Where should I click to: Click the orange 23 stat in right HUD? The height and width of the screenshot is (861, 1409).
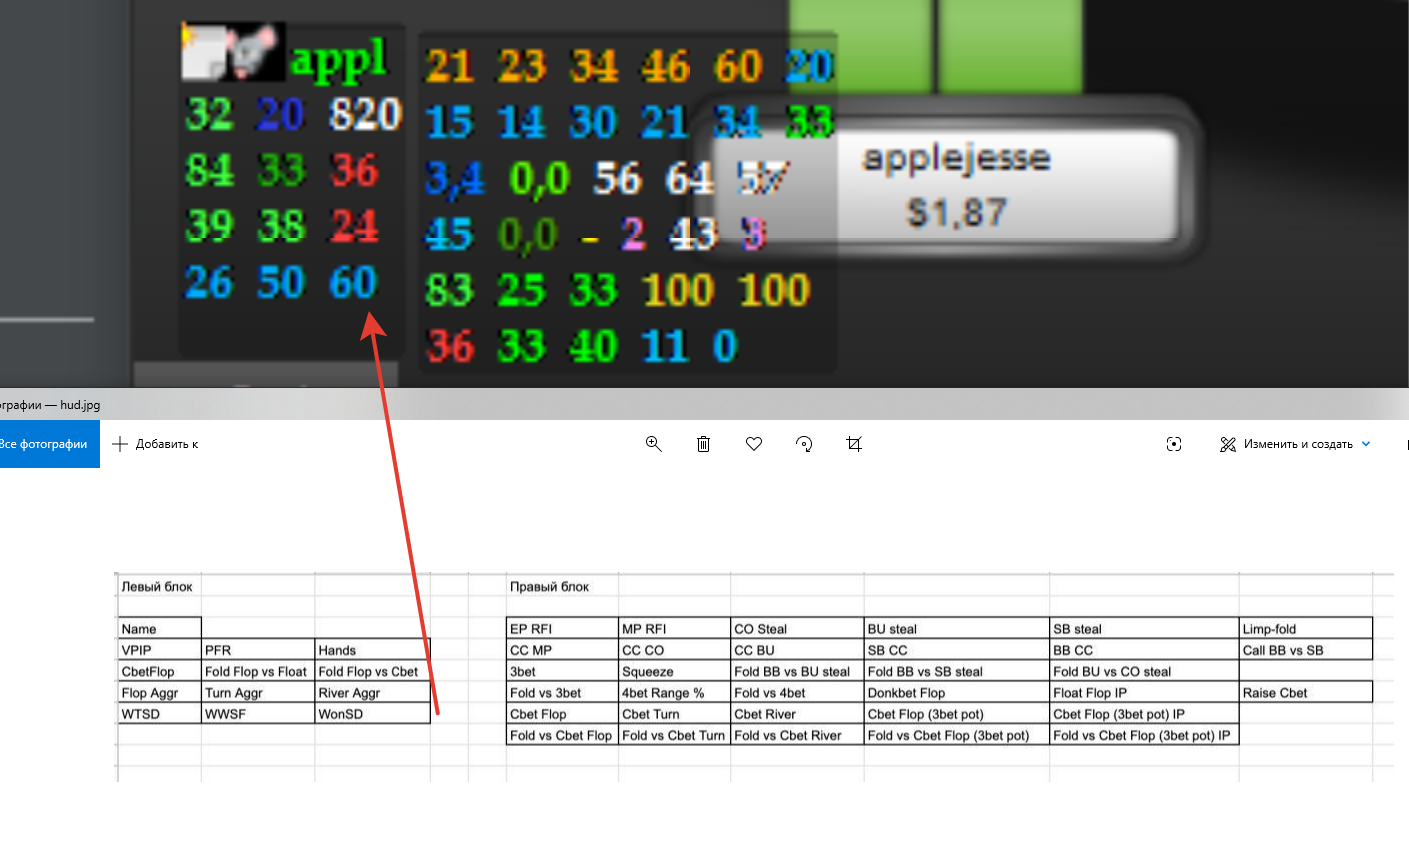[522, 67]
